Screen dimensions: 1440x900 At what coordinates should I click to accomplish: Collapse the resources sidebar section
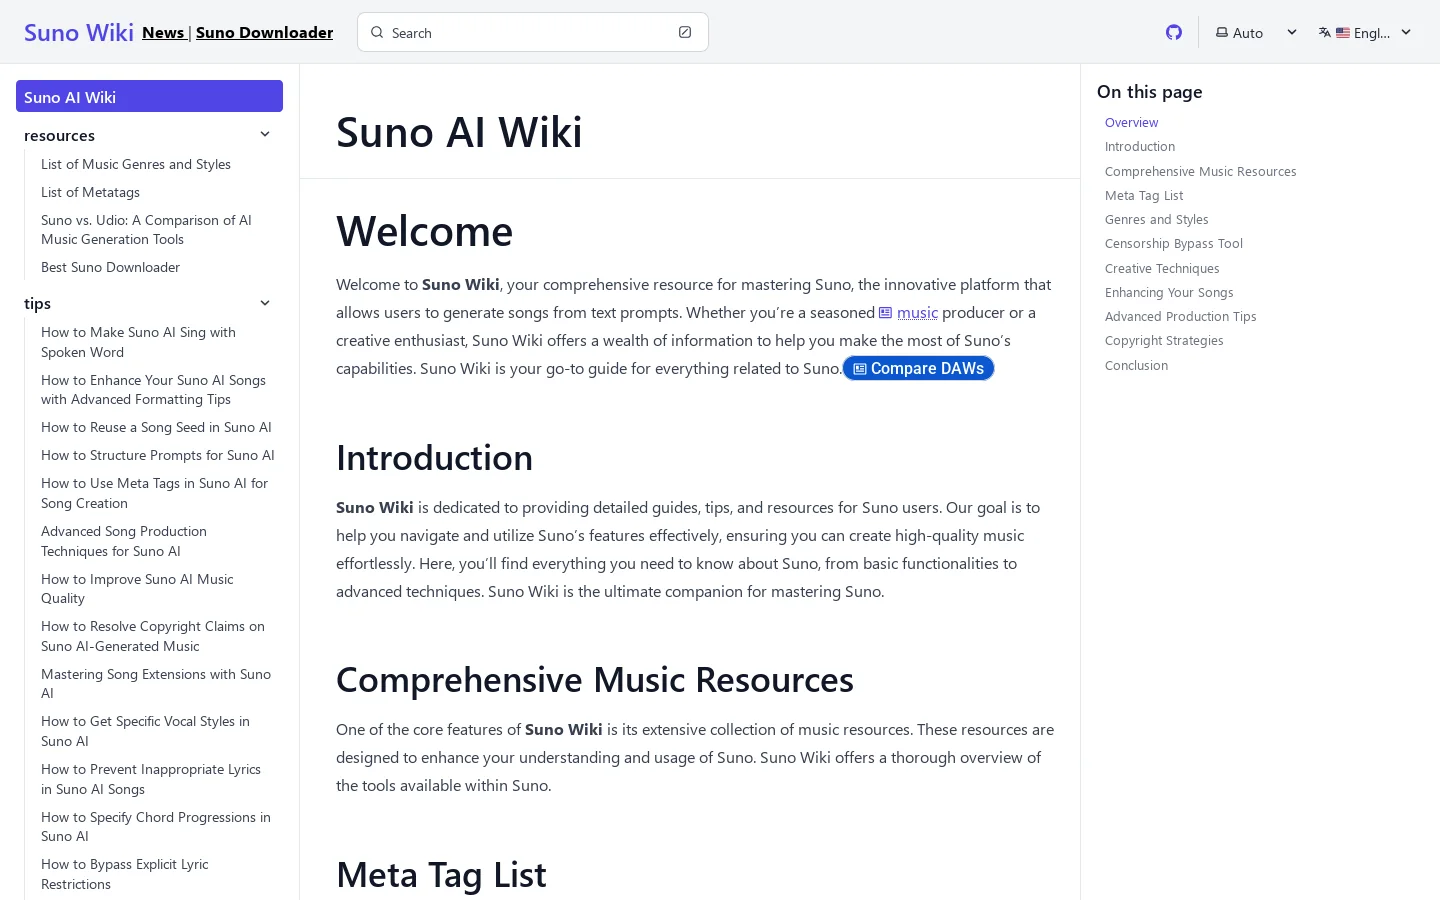click(x=265, y=135)
